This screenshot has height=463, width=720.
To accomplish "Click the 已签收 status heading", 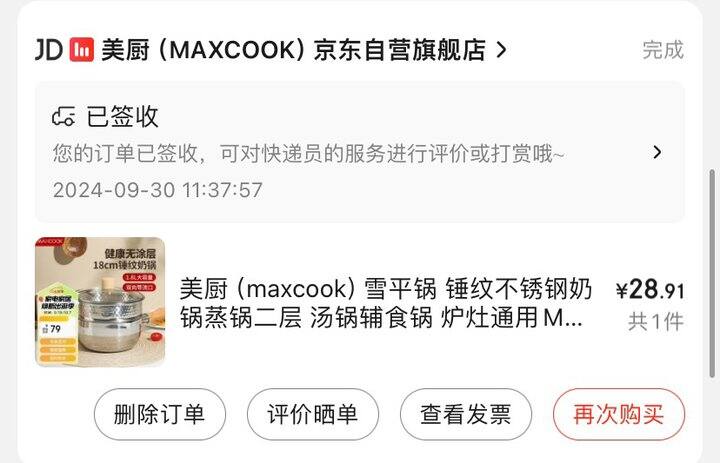I will tap(123, 116).
